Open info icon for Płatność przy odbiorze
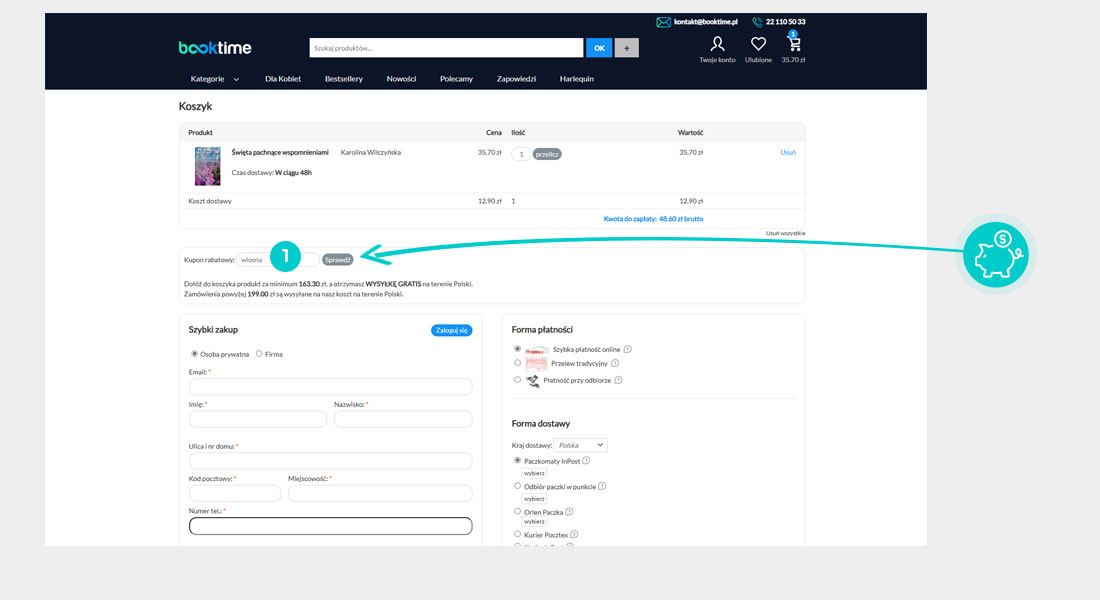This screenshot has height=600, width=1100. [x=618, y=380]
